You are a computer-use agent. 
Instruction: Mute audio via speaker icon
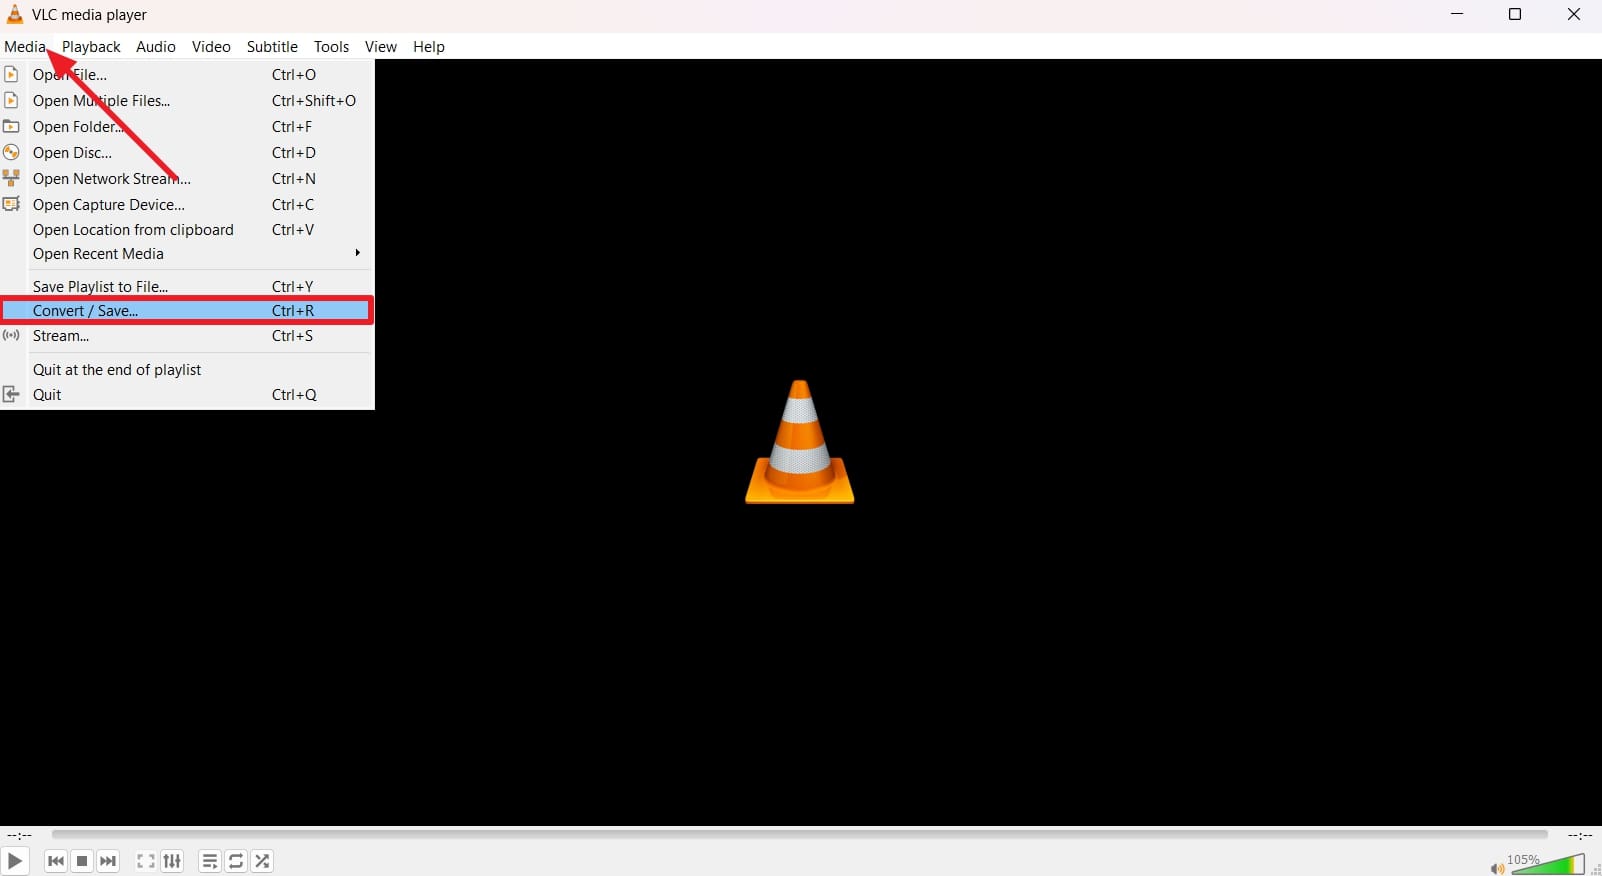click(x=1496, y=868)
